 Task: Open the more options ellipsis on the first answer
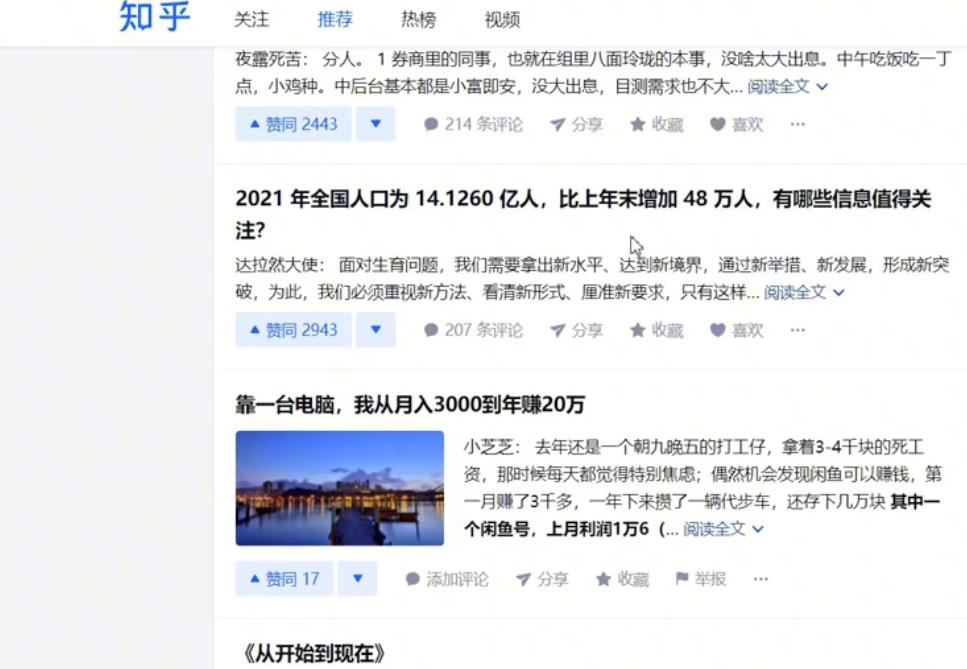coord(797,124)
